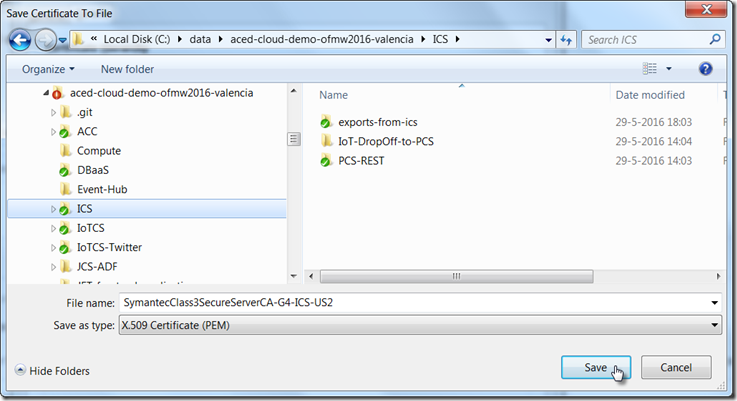Open the Help icon
737x401 pixels.
(x=705, y=69)
